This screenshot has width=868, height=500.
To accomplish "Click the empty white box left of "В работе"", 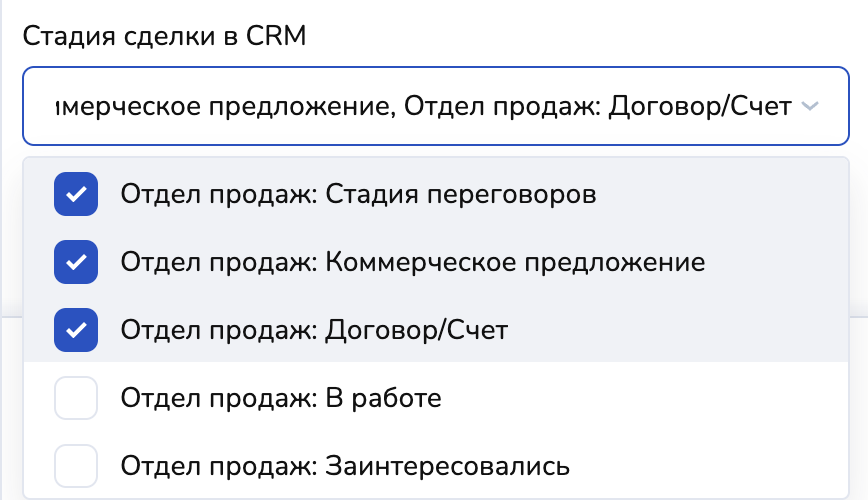I will [x=75, y=398].
